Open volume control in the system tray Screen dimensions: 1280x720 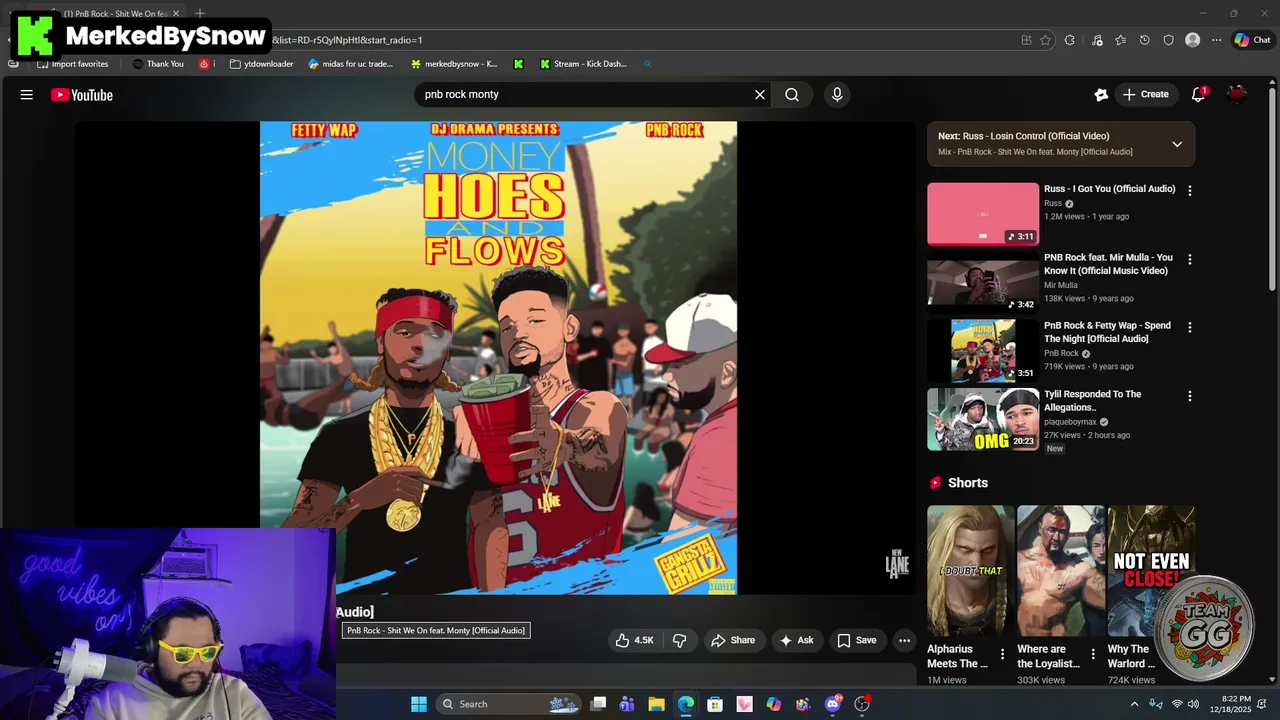coord(1193,704)
